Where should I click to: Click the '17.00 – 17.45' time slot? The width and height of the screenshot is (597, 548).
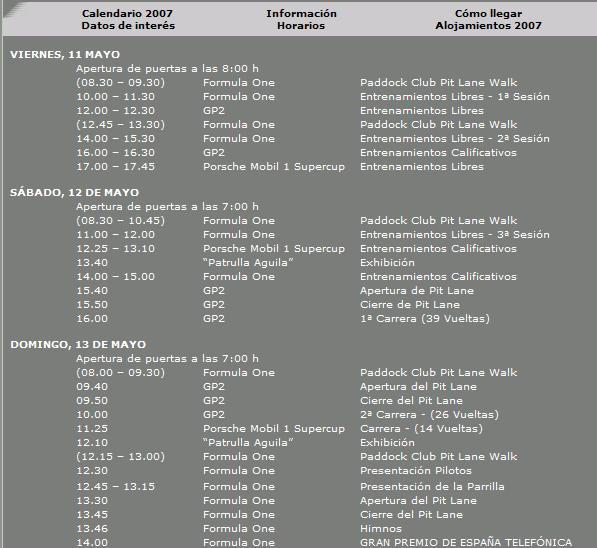coord(116,166)
